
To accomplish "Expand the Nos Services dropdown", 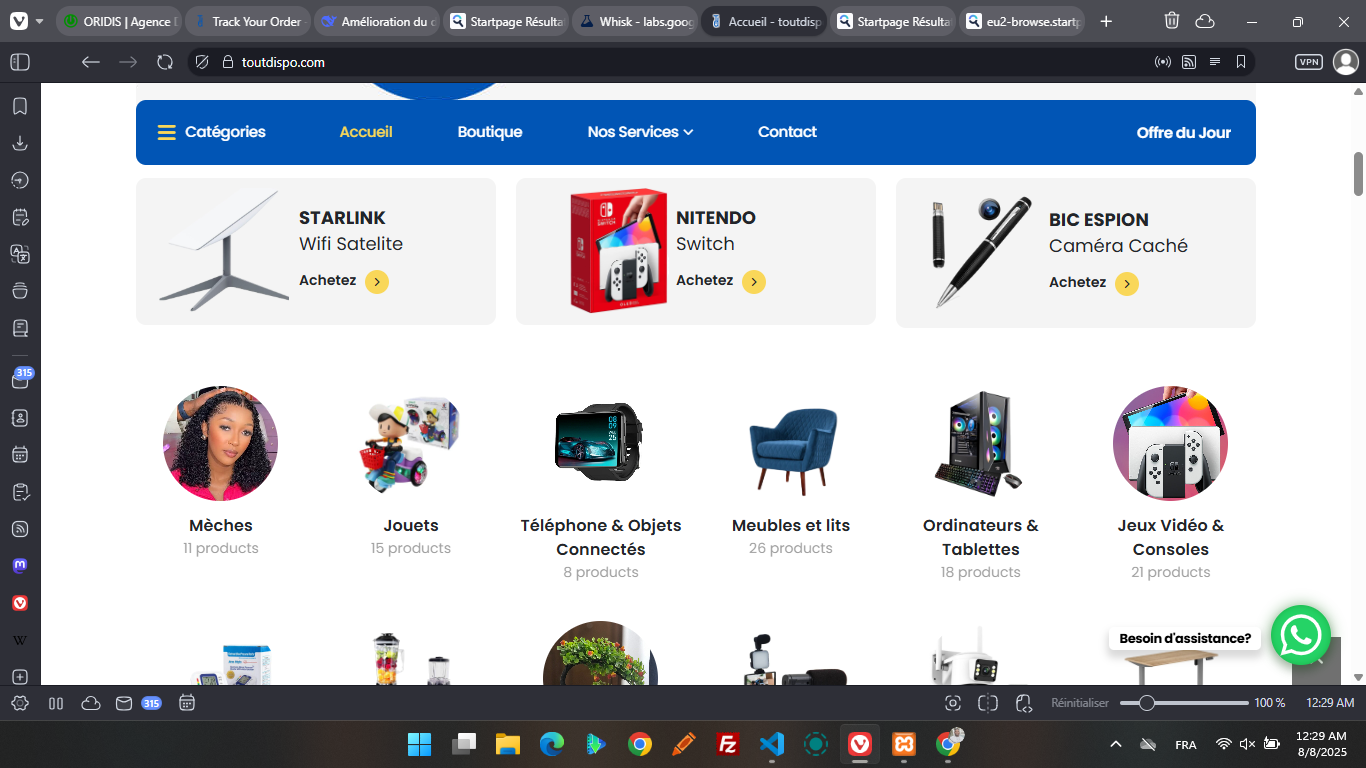I will (x=640, y=132).
